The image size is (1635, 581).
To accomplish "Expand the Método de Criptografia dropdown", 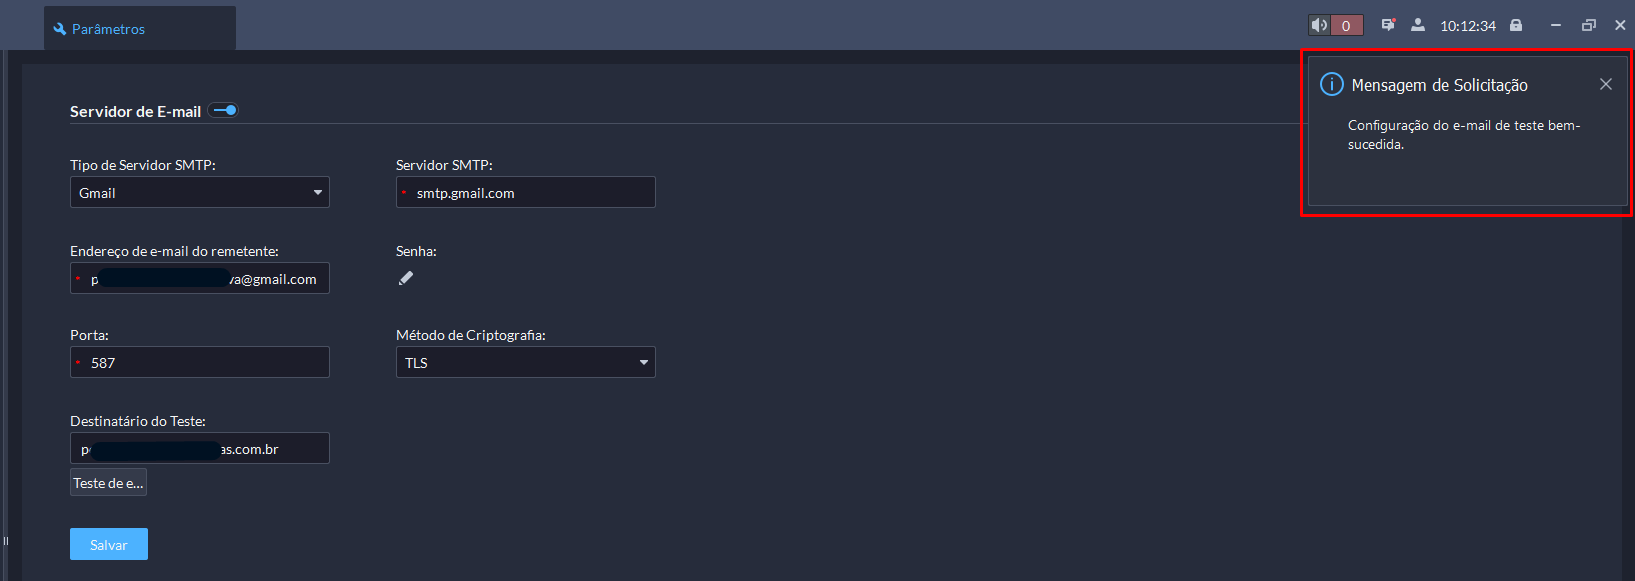I will [526, 362].
